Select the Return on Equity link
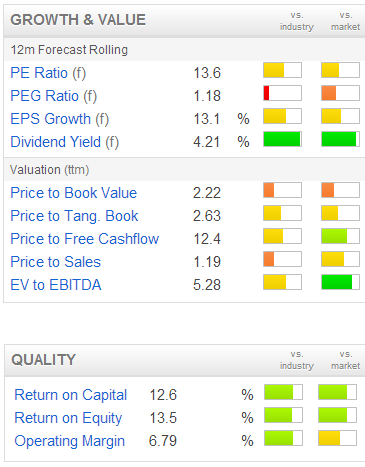Image resolution: width=365 pixels, height=467 pixels. point(68,418)
